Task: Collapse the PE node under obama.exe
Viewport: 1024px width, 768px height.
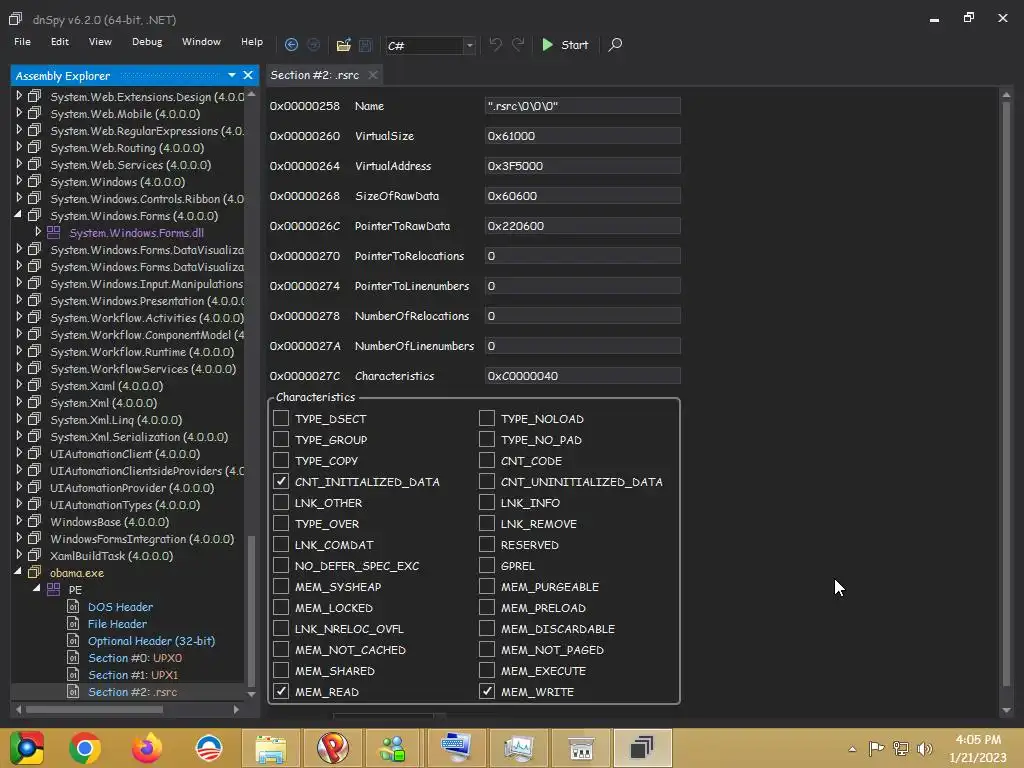Action: 37,589
